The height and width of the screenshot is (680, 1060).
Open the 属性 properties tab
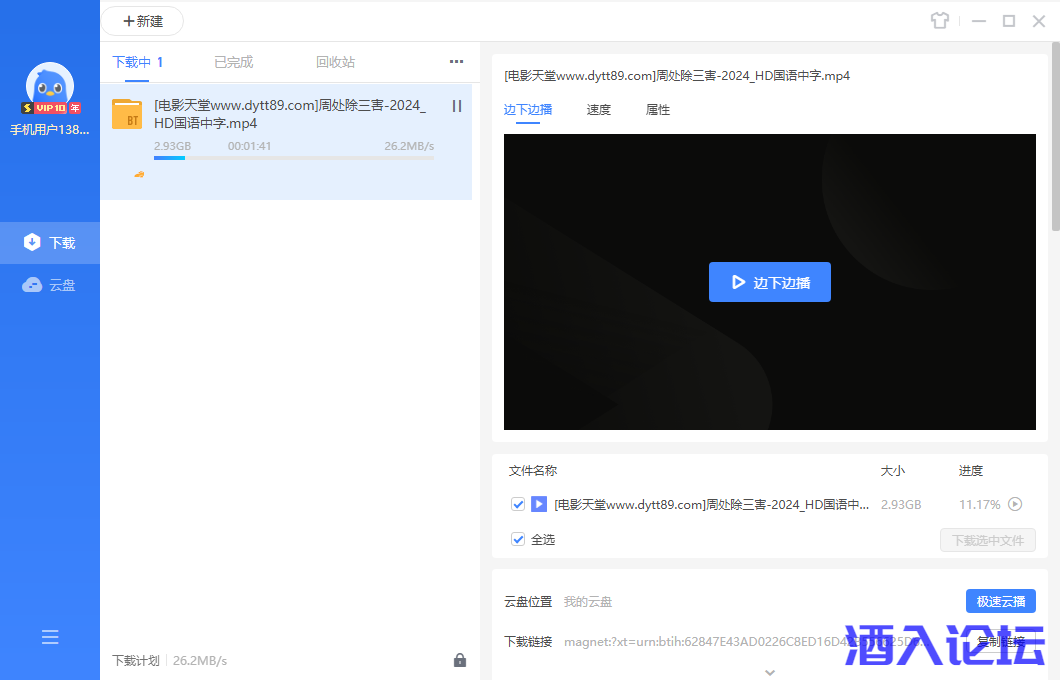tap(657, 110)
